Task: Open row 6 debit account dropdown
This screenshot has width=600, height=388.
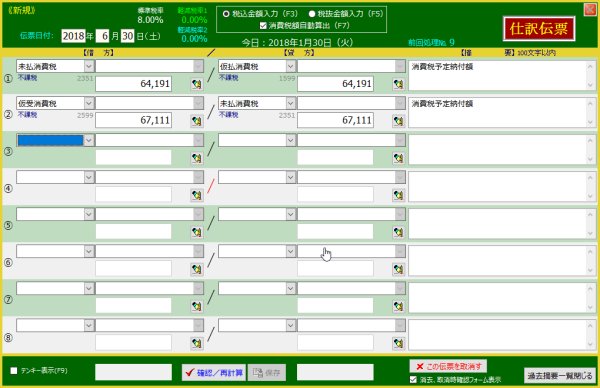Action: tap(89, 251)
